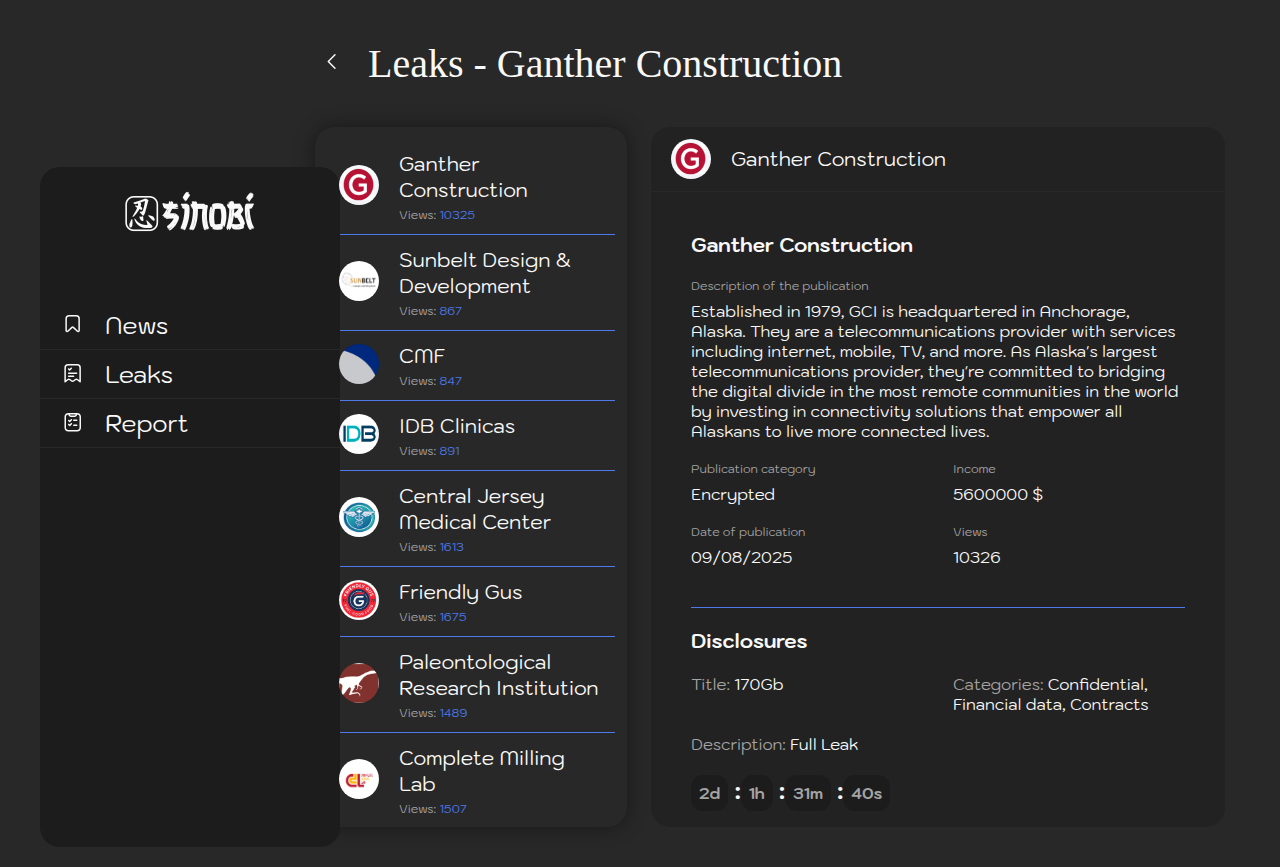Viewport: 1280px width, 867px height.
Task: Open the IDB Clinicas entry title
Action: [x=457, y=426]
